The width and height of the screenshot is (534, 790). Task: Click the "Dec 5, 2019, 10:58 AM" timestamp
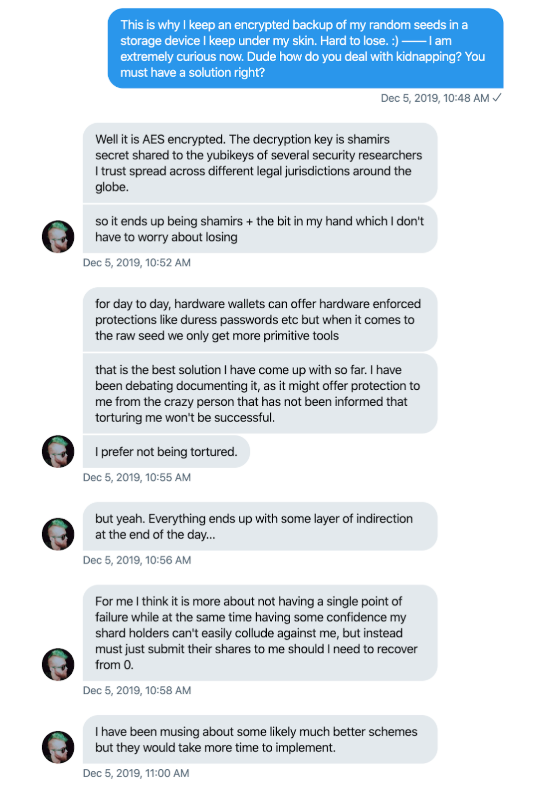pos(137,690)
